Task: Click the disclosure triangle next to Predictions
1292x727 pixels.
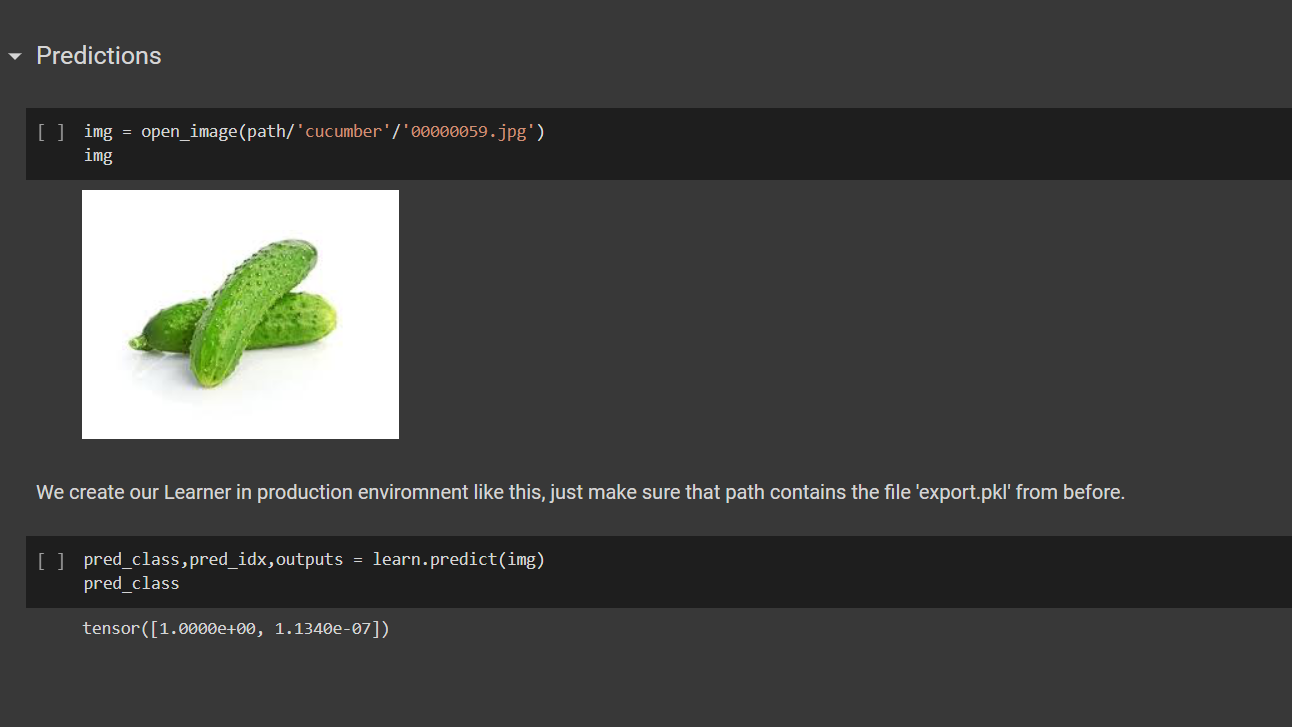Action: 14,57
